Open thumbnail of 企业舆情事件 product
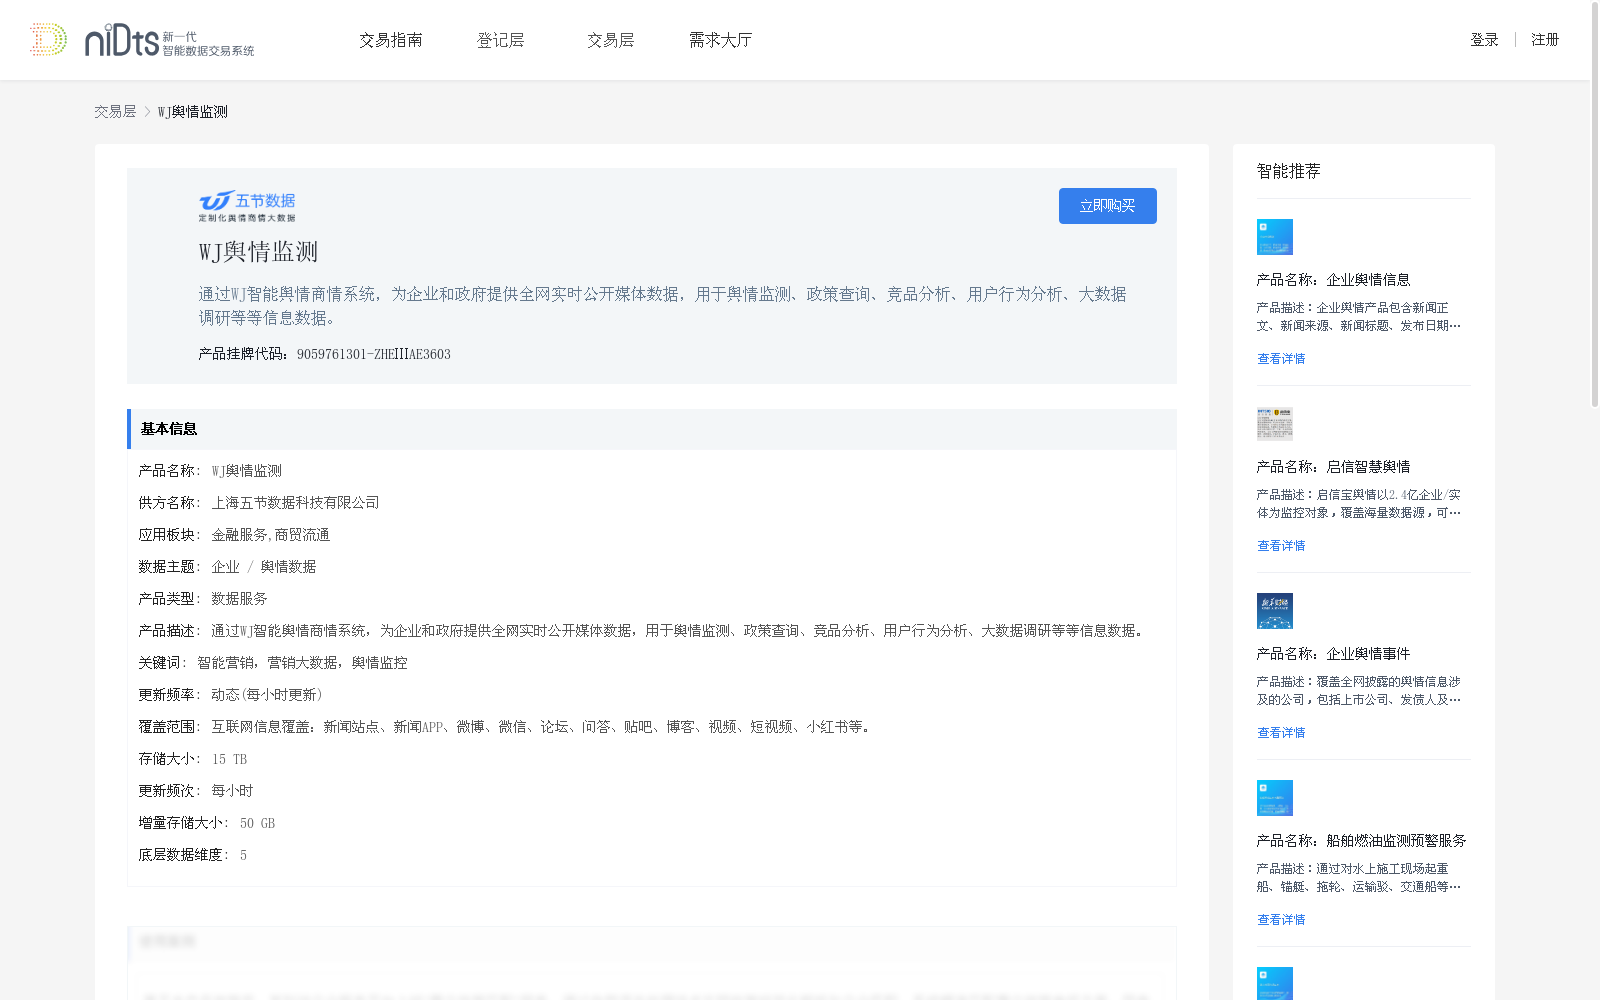Image resolution: width=1600 pixels, height=1000 pixels. coord(1275,611)
